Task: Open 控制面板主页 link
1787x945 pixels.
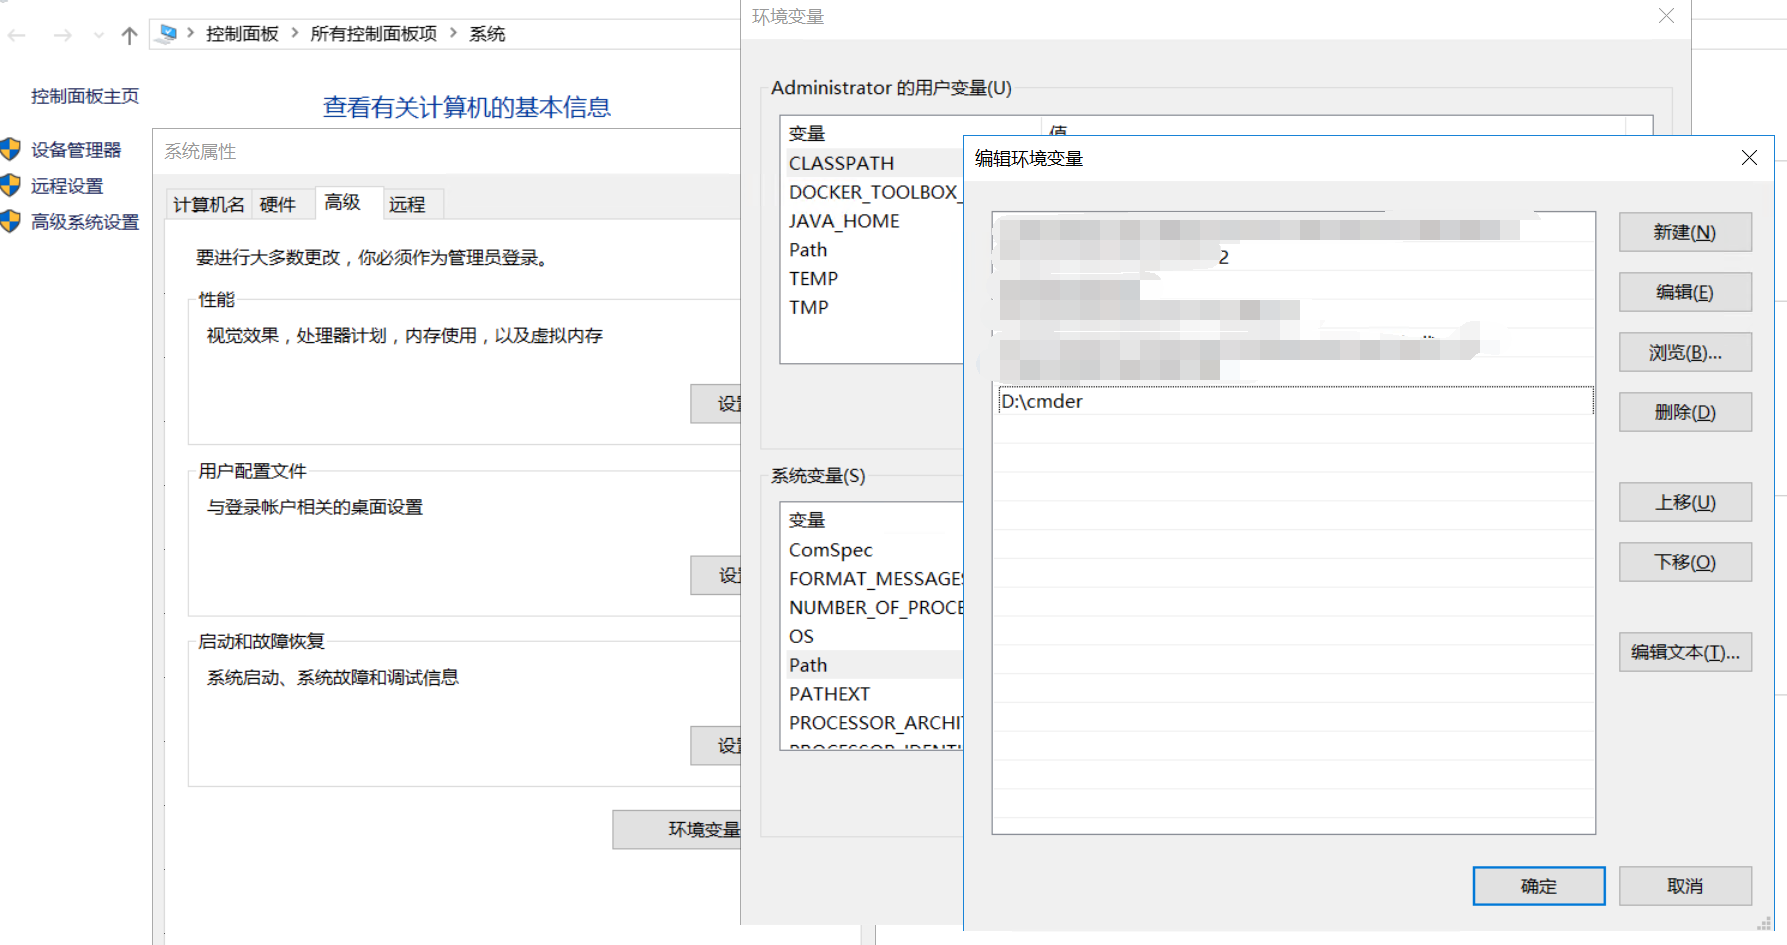Action: (x=84, y=95)
